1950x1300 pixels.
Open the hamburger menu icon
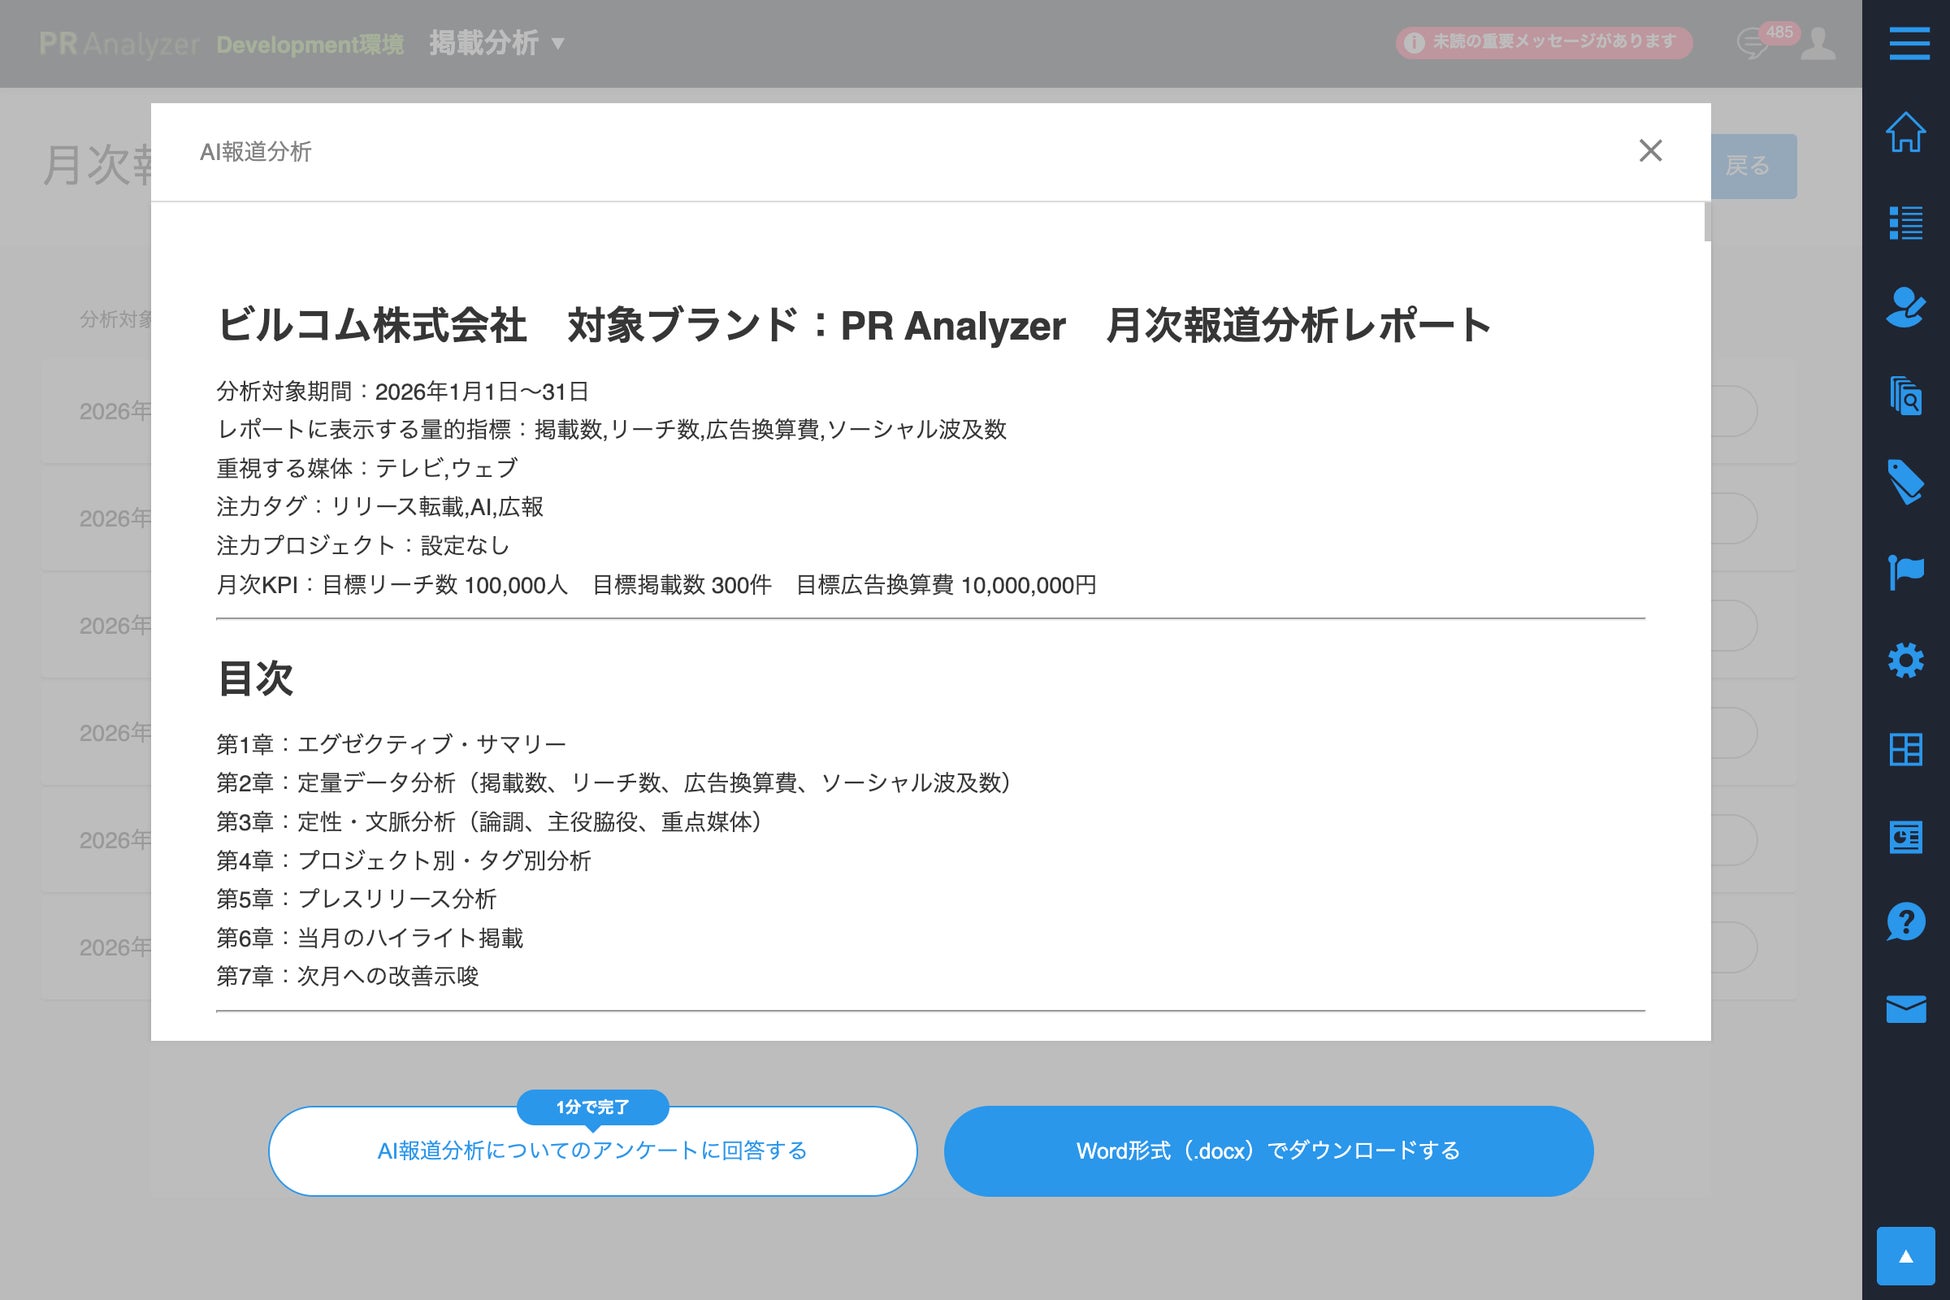pos(1908,44)
